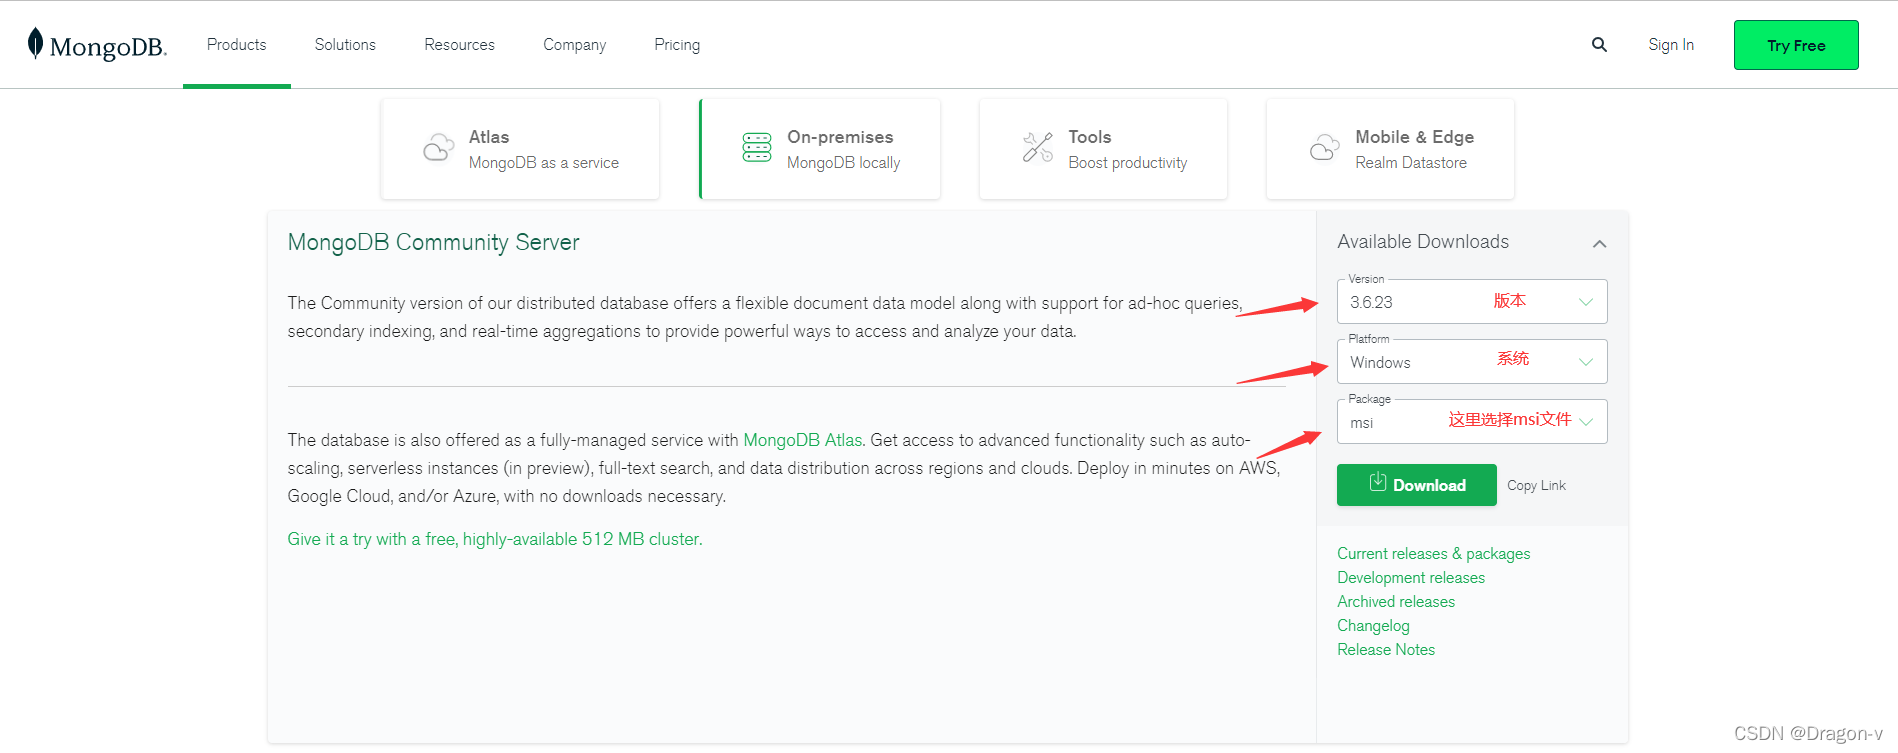Click the Atlas cloud icon
Viewport: 1898px width, 753px height.
[438, 148]
